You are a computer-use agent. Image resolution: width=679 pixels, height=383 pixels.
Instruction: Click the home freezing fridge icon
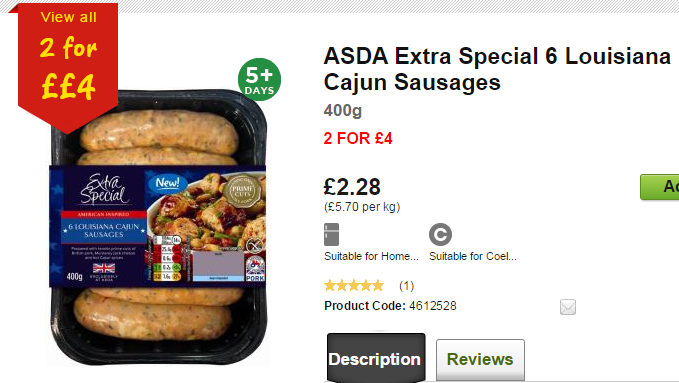coord(332,234)
